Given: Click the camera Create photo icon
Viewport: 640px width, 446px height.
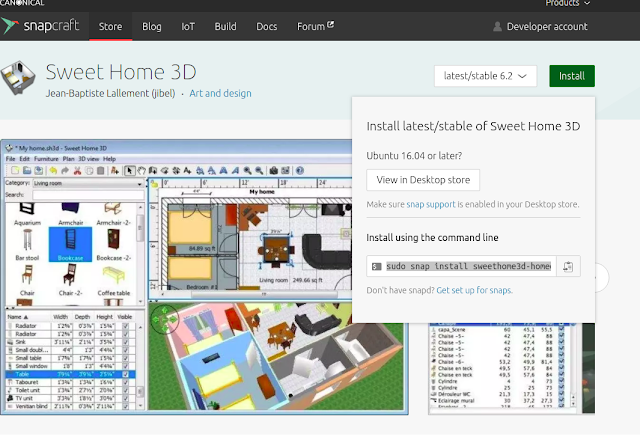Looking at the screenshot, I should coord(274,171).
